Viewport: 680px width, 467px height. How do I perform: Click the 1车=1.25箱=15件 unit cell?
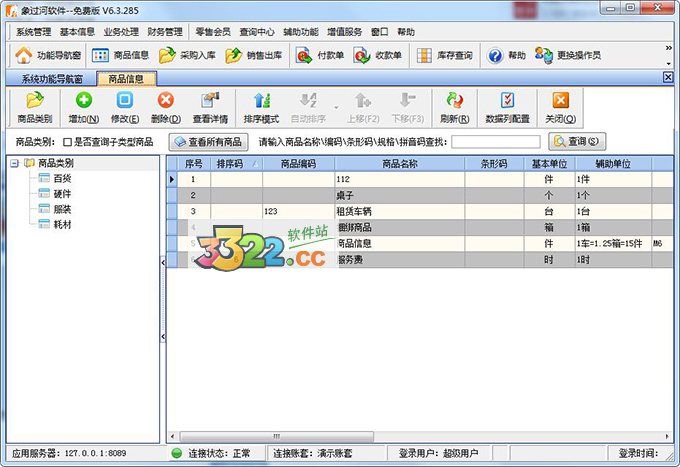coord(613,243)
